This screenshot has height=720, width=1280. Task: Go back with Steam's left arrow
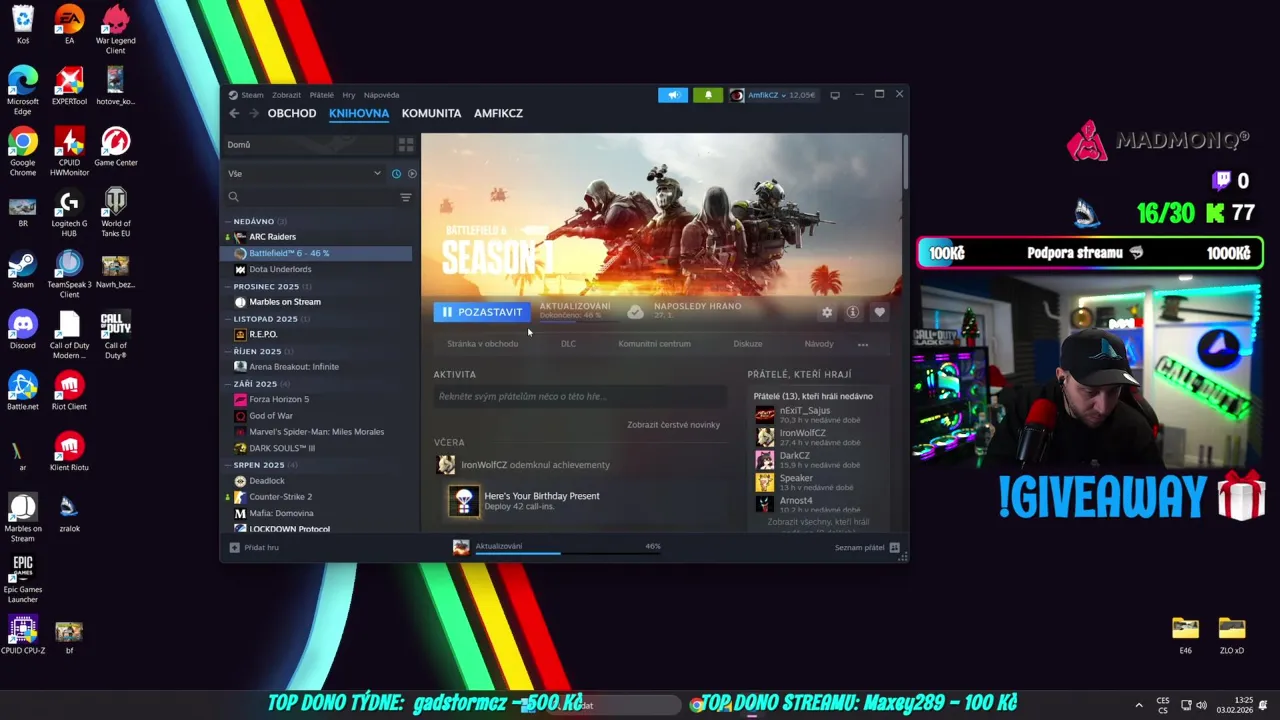[234, 113]
